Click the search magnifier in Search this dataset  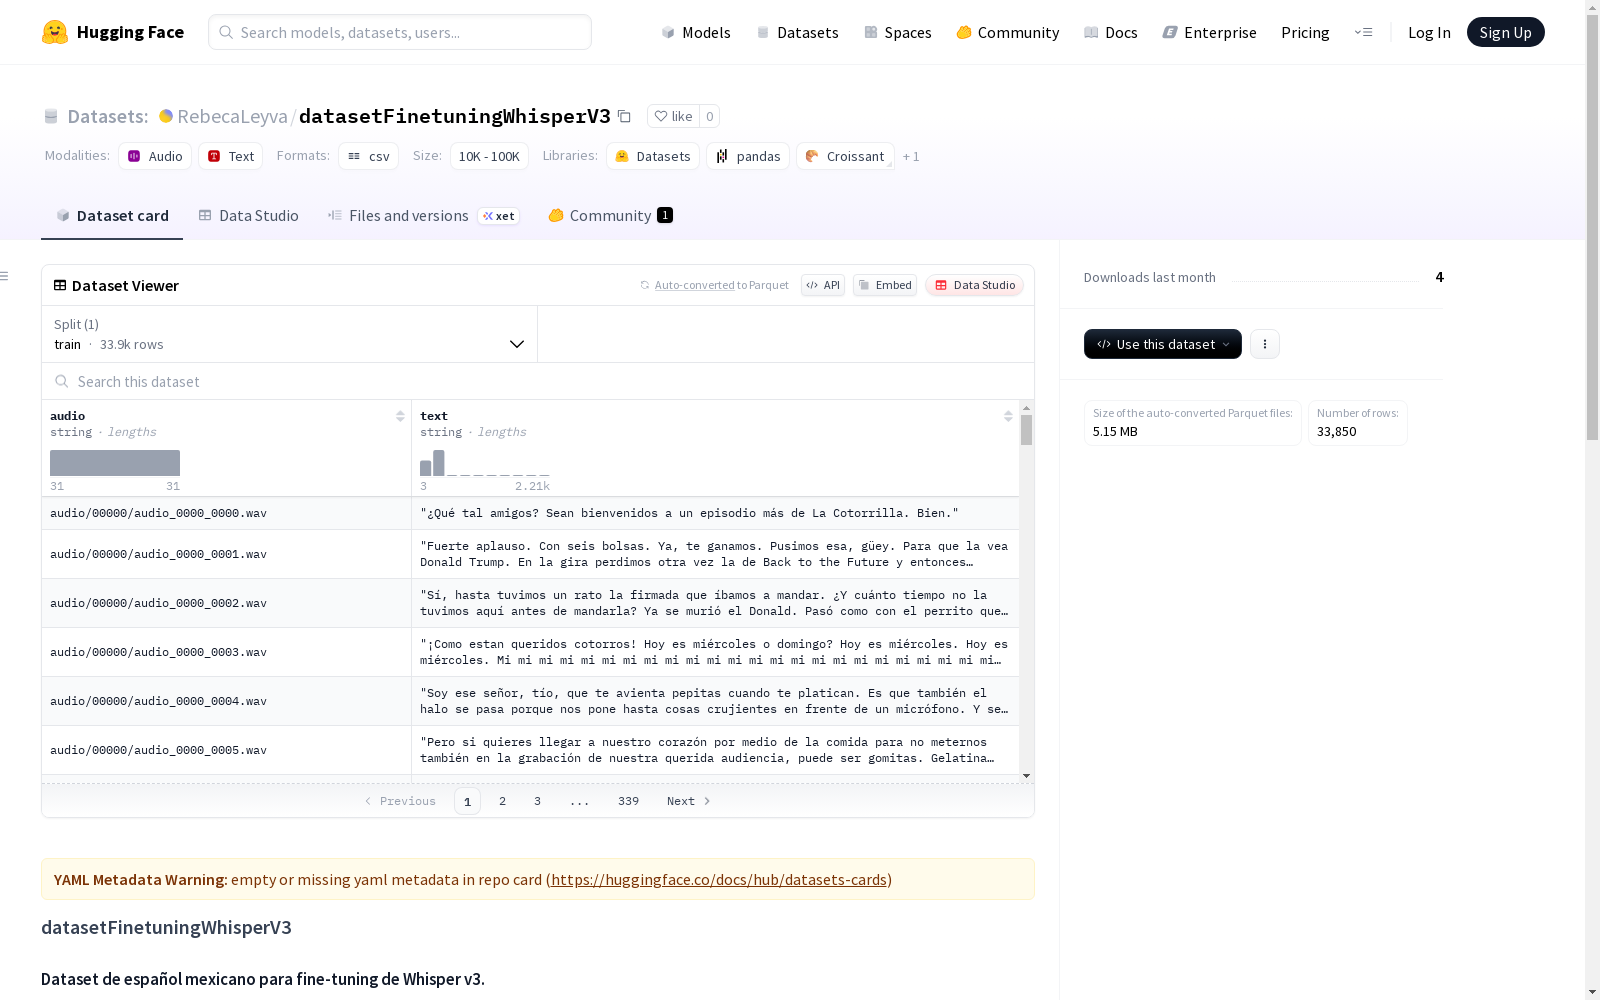[x=62, y=382]
